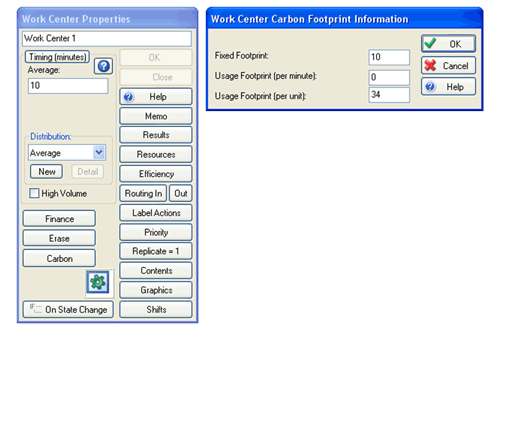Click Help button in Work Center Properties
The height and width of the screenshot is (443, 505).
pyautogui.click(x=156, y=97)
